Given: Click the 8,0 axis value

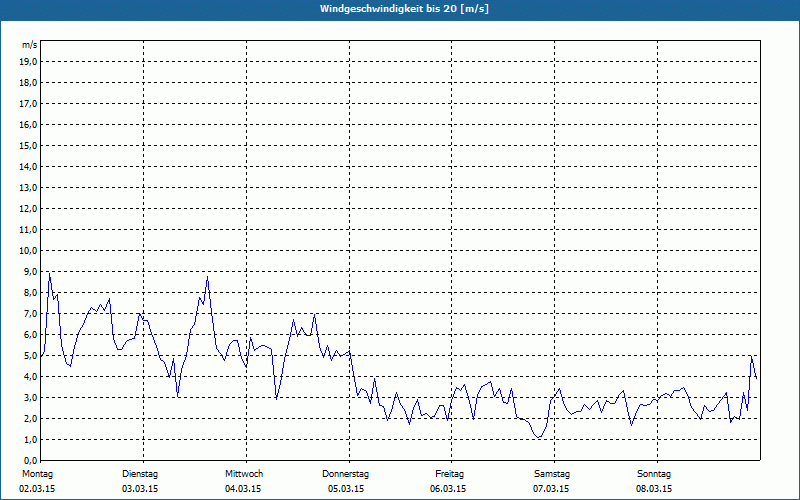Looking at the screenshot, I should (29, 292).
